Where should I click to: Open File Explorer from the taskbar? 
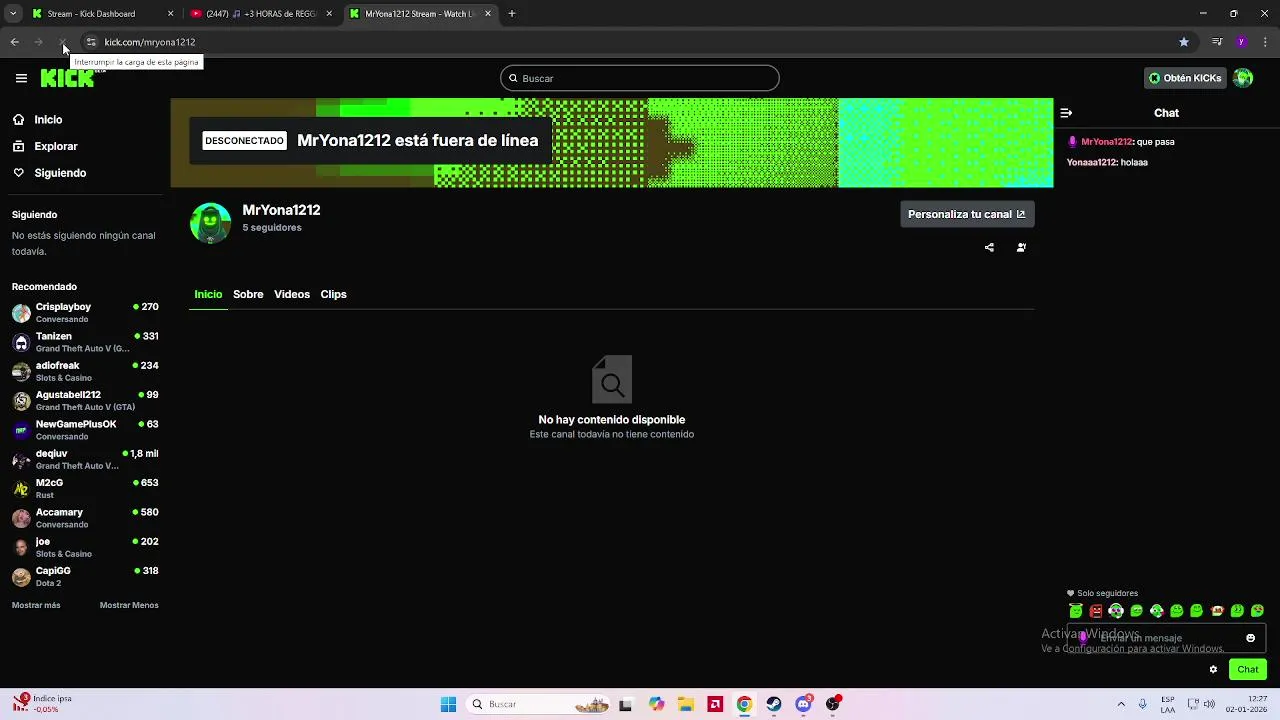click(686, 704)
